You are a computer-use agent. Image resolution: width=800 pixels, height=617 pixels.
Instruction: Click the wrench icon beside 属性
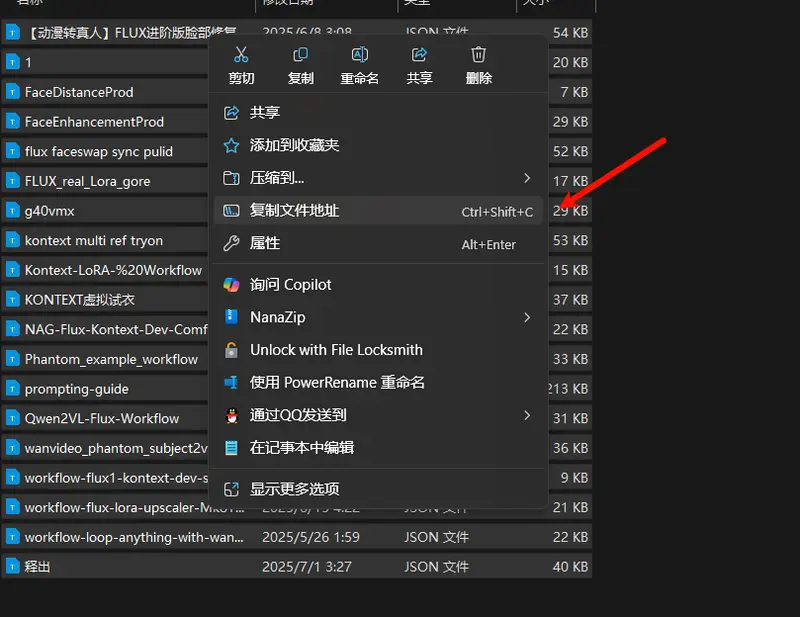[x=231, y=243]
